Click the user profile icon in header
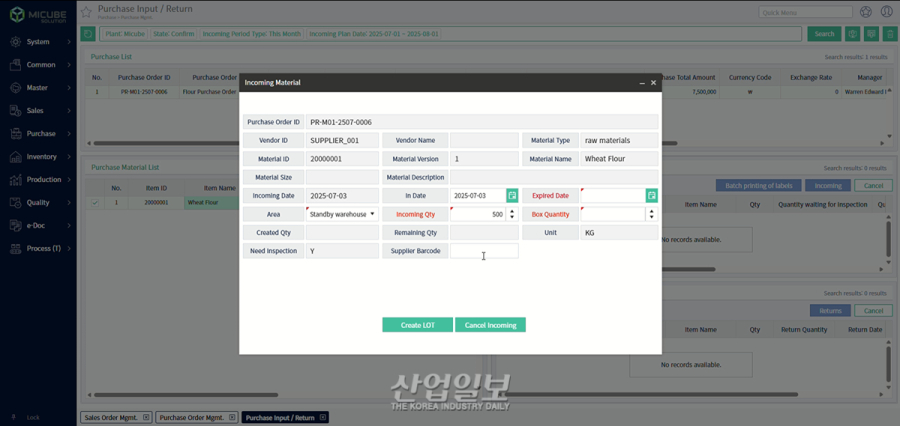900x426 pixels. [886, 12]
